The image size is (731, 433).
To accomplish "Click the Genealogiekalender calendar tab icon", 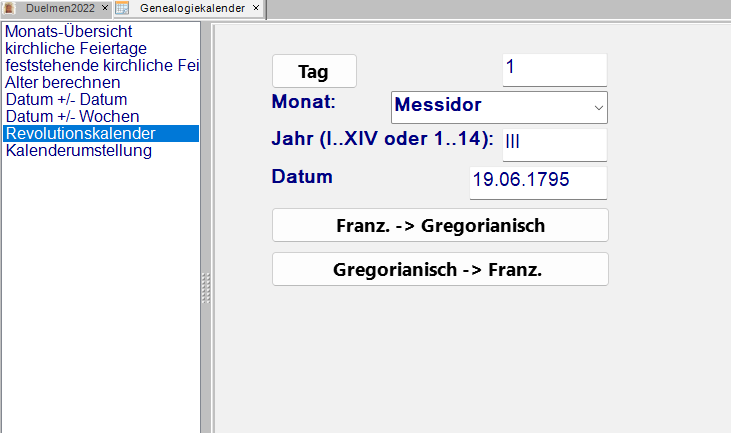I will pos(122,9).
